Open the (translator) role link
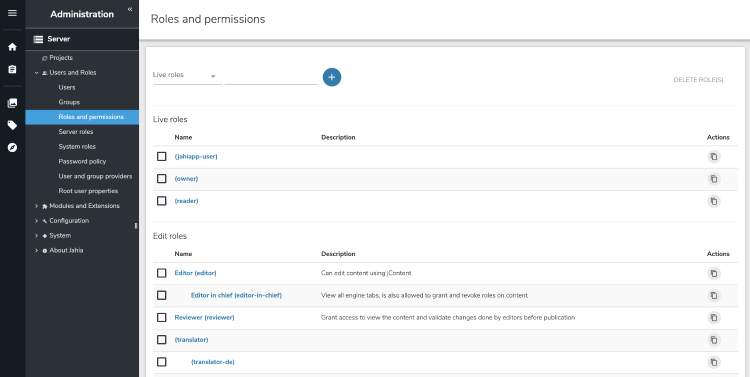 pyautogui.click(x=191, y=340)
